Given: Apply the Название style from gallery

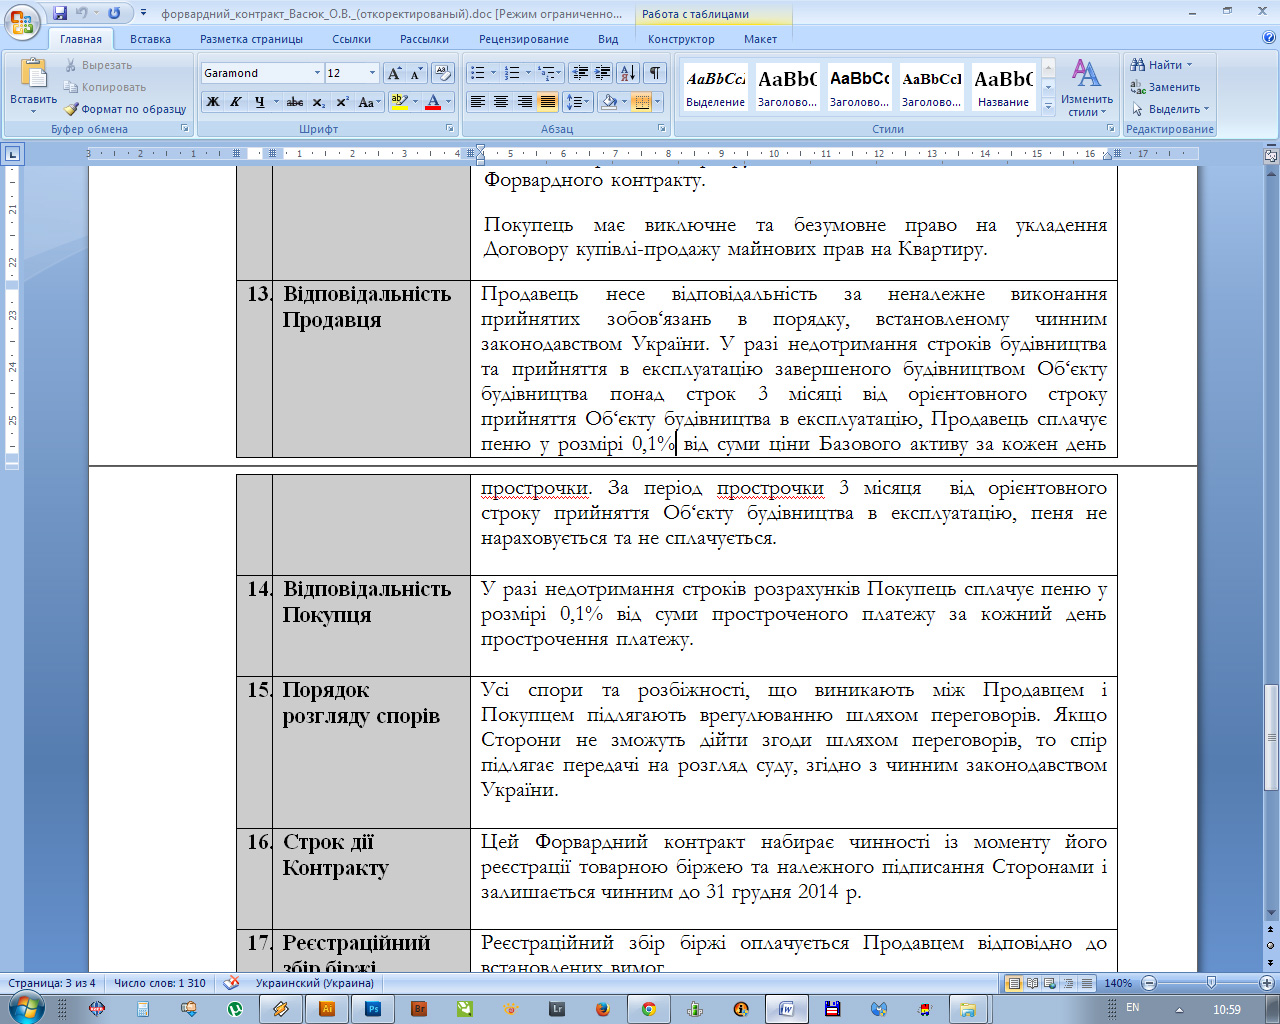Looking at the screenshot, I should 1003,88.
